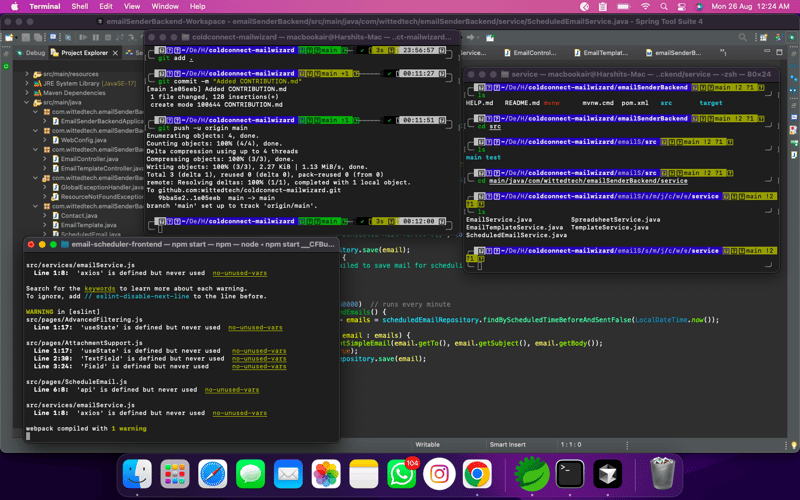Image resolution: width=800 pixels, height=500 pixels.
Task: Close the Project Explorer tab with its X
Action: (x=115, y=53)
